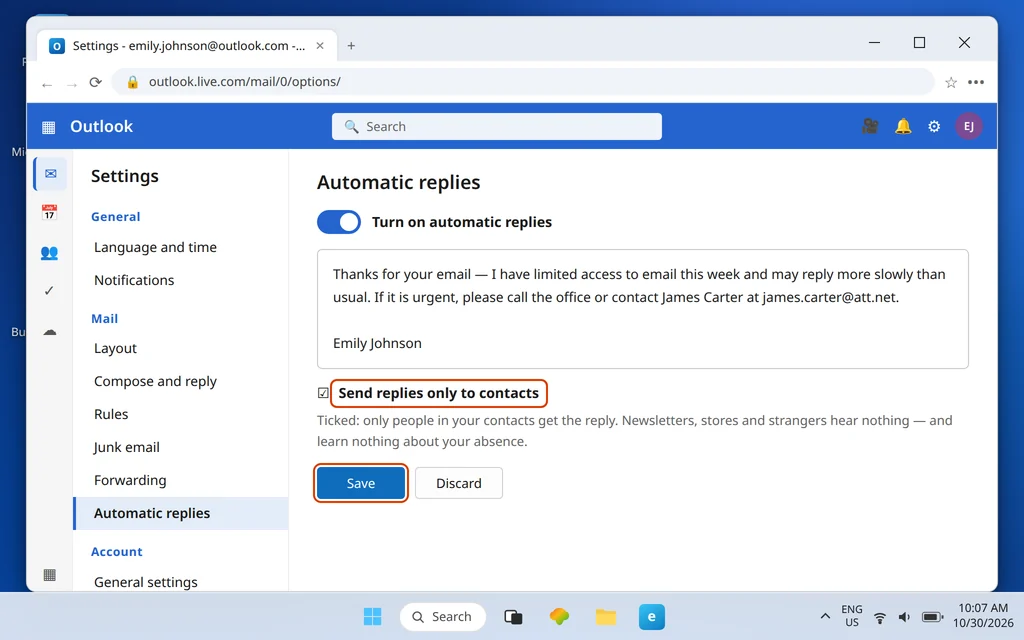This screenshot has width=1024, height=640.
Task: Click the browser forward arrow
Action: (72, 84)
